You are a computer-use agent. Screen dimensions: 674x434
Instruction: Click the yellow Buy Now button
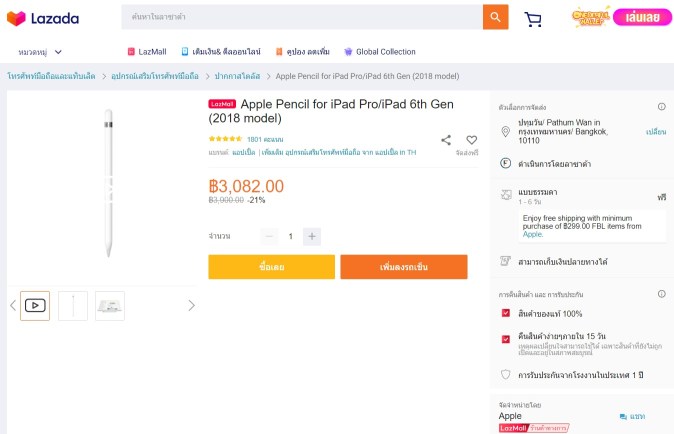[x=271, y=267]
